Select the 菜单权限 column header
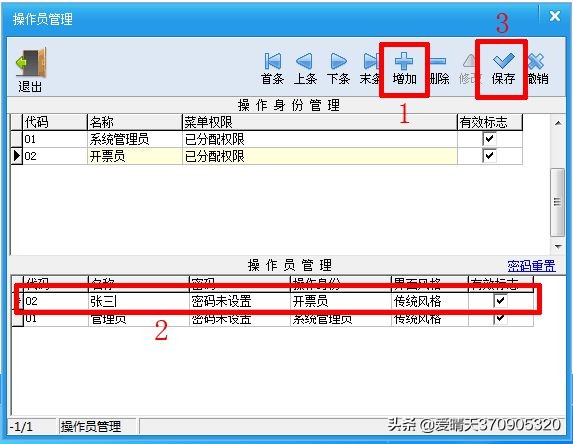 [x=319, y=122]
